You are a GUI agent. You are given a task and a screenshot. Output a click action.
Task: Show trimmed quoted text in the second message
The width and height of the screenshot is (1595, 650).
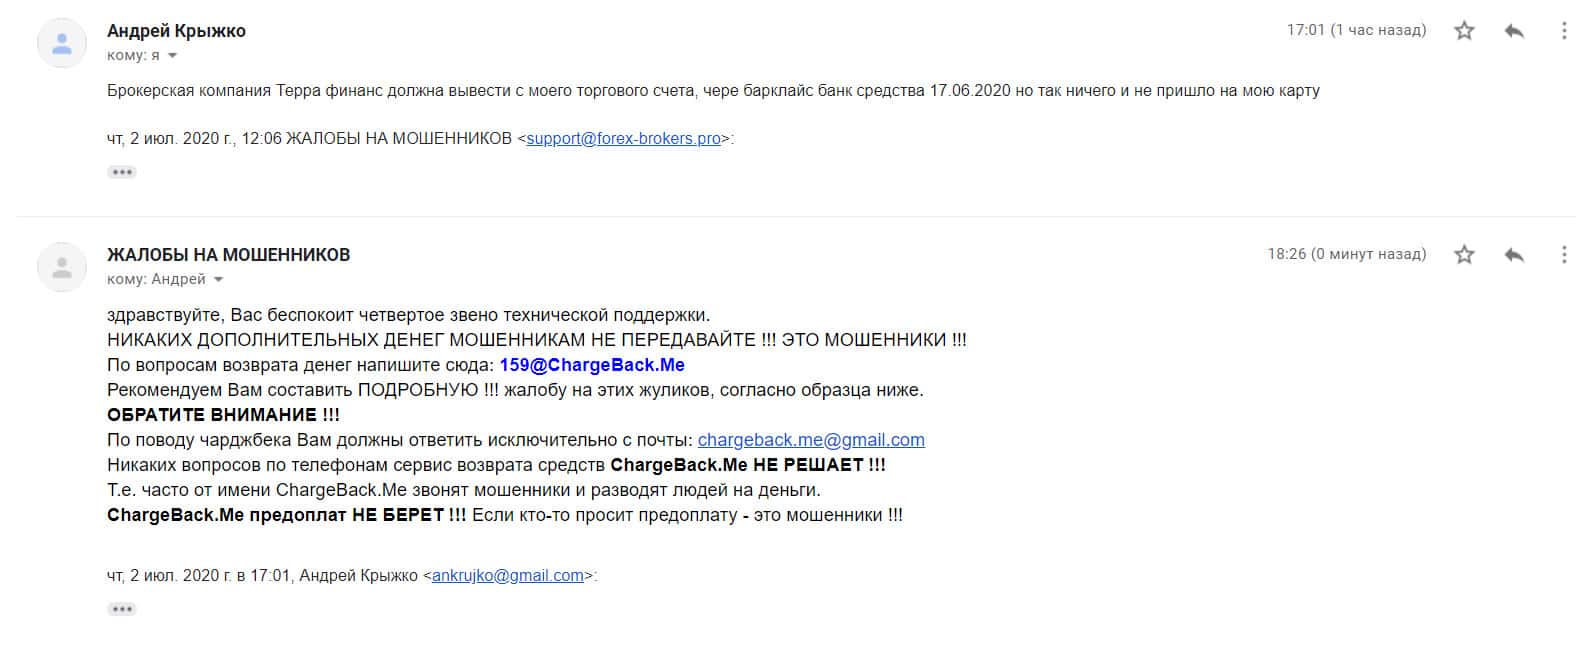click(122, 609)
